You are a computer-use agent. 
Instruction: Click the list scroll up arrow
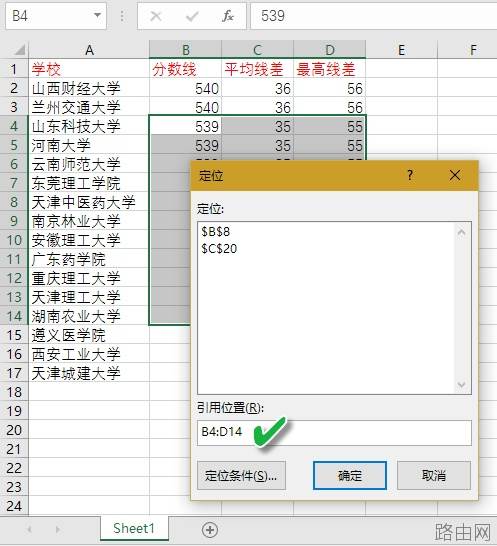[461, 232]
